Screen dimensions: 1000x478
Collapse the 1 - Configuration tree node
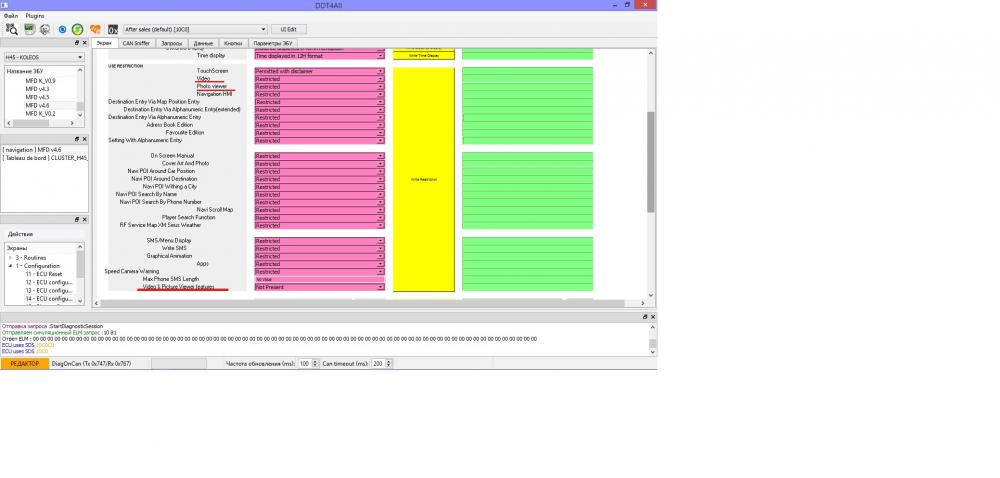tap(10, 266)
